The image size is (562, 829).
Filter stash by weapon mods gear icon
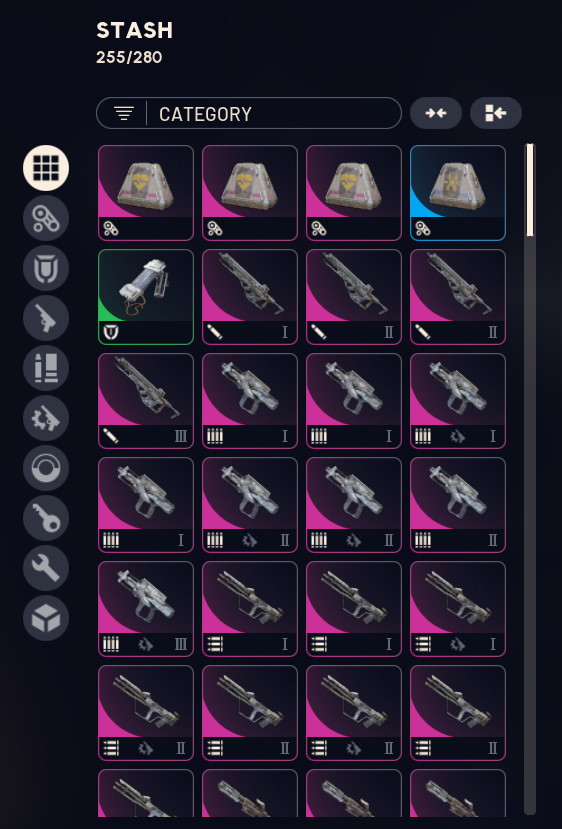[46, 418]
